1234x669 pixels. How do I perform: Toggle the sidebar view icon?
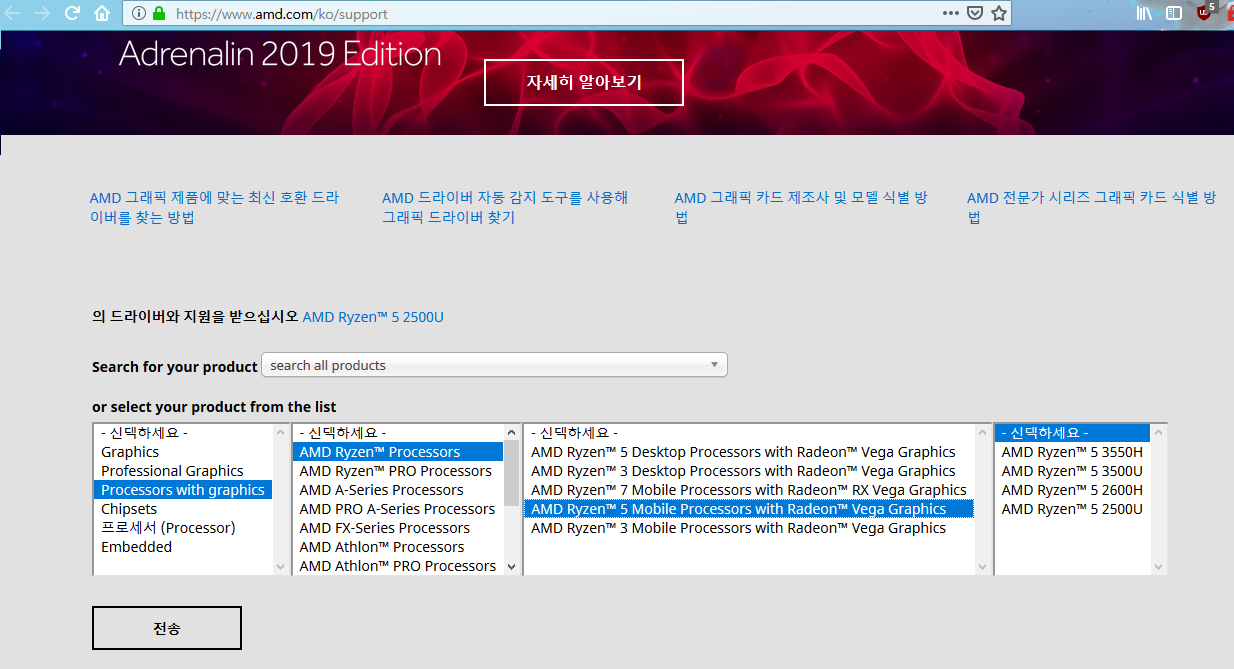pyautogui.click(x=1174, y=14)
